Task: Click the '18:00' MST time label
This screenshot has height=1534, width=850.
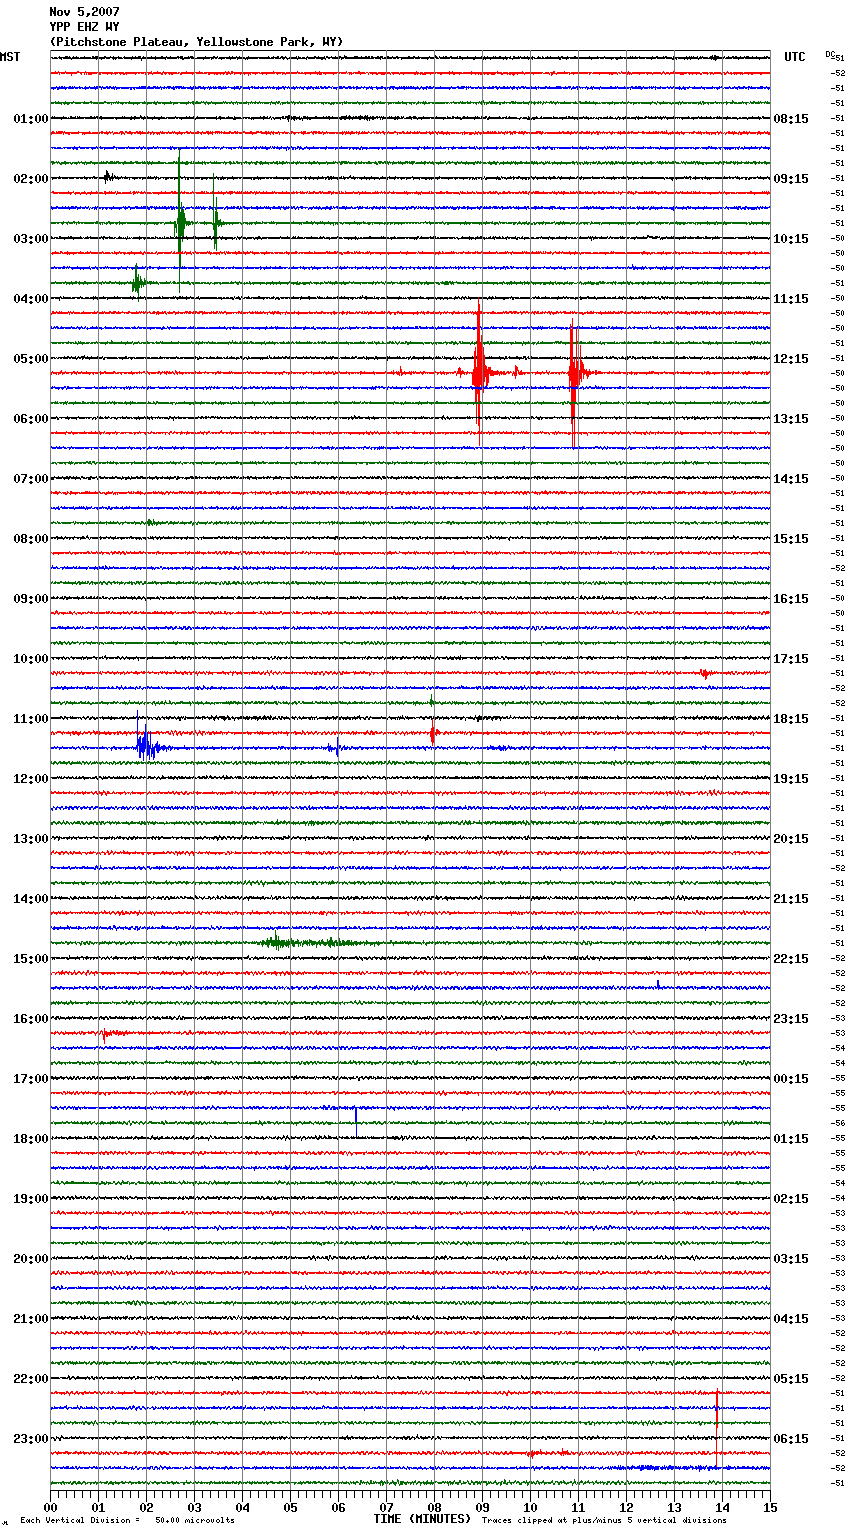Action: pyautogui.click(x=31, y=1139)
